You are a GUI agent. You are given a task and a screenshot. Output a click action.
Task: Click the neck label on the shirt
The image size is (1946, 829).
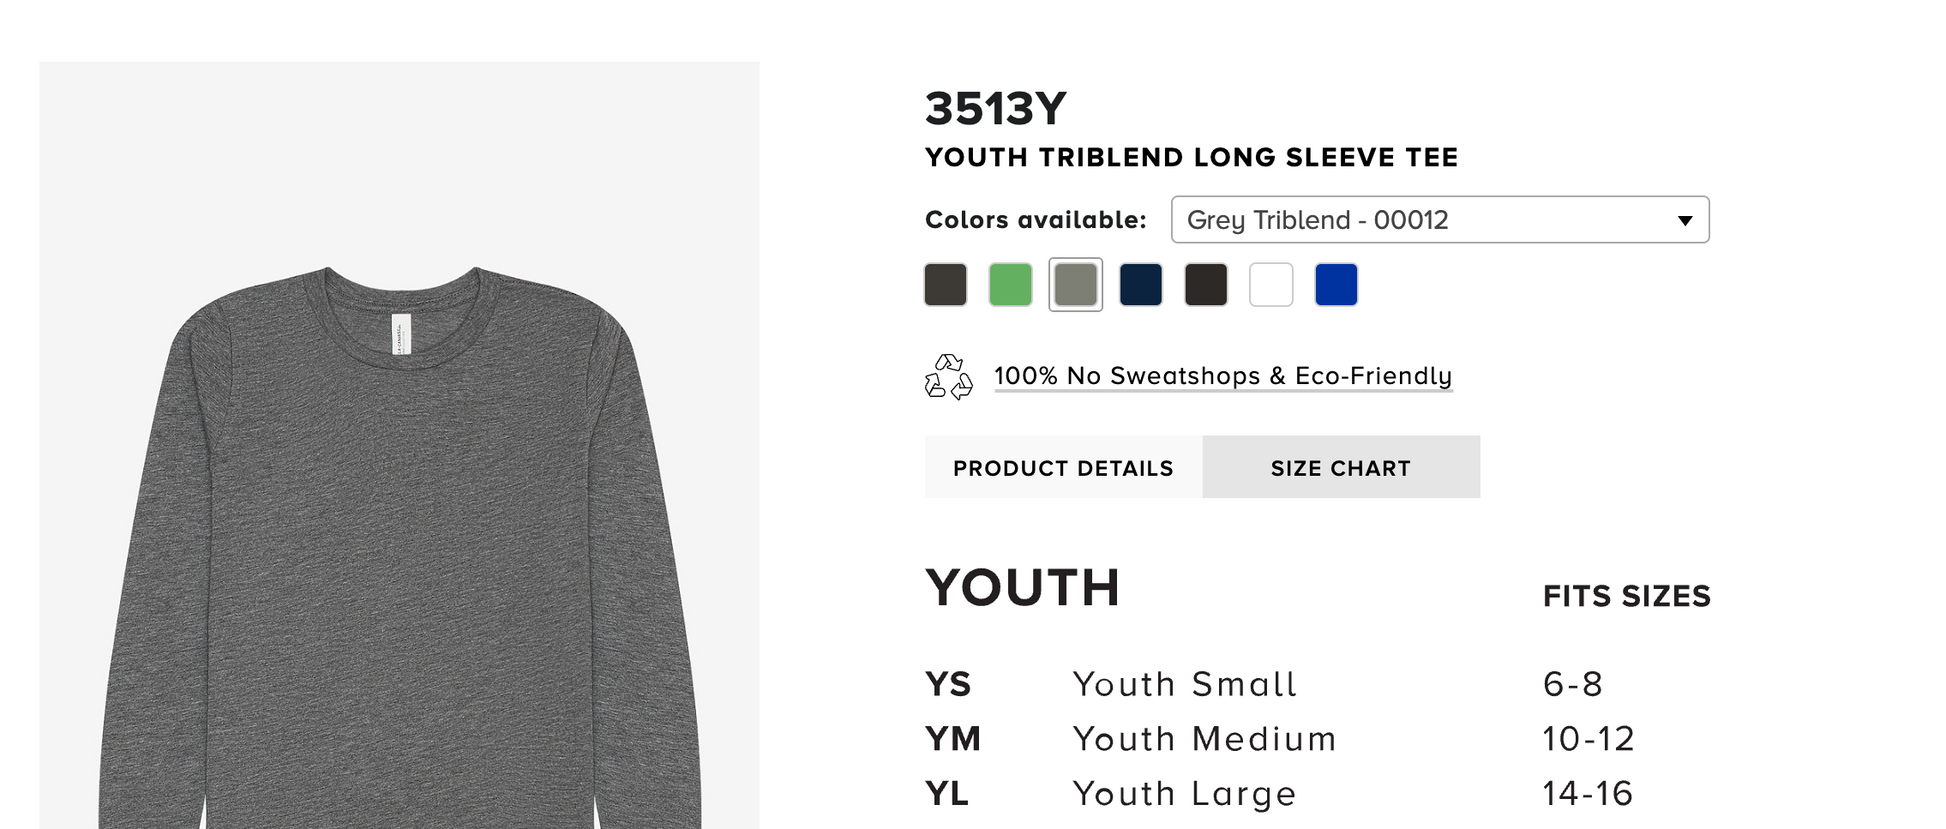401,334
